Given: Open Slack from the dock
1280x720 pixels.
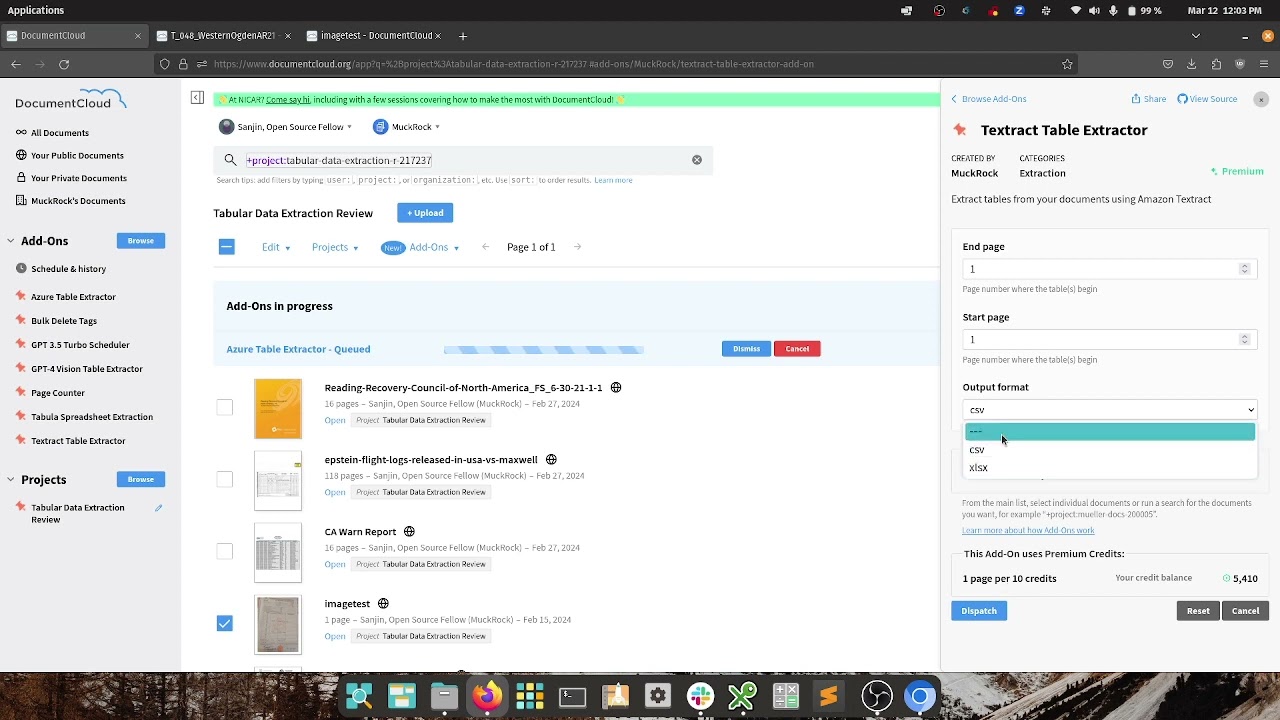Looking at the screenshot, I should point(700,696).
